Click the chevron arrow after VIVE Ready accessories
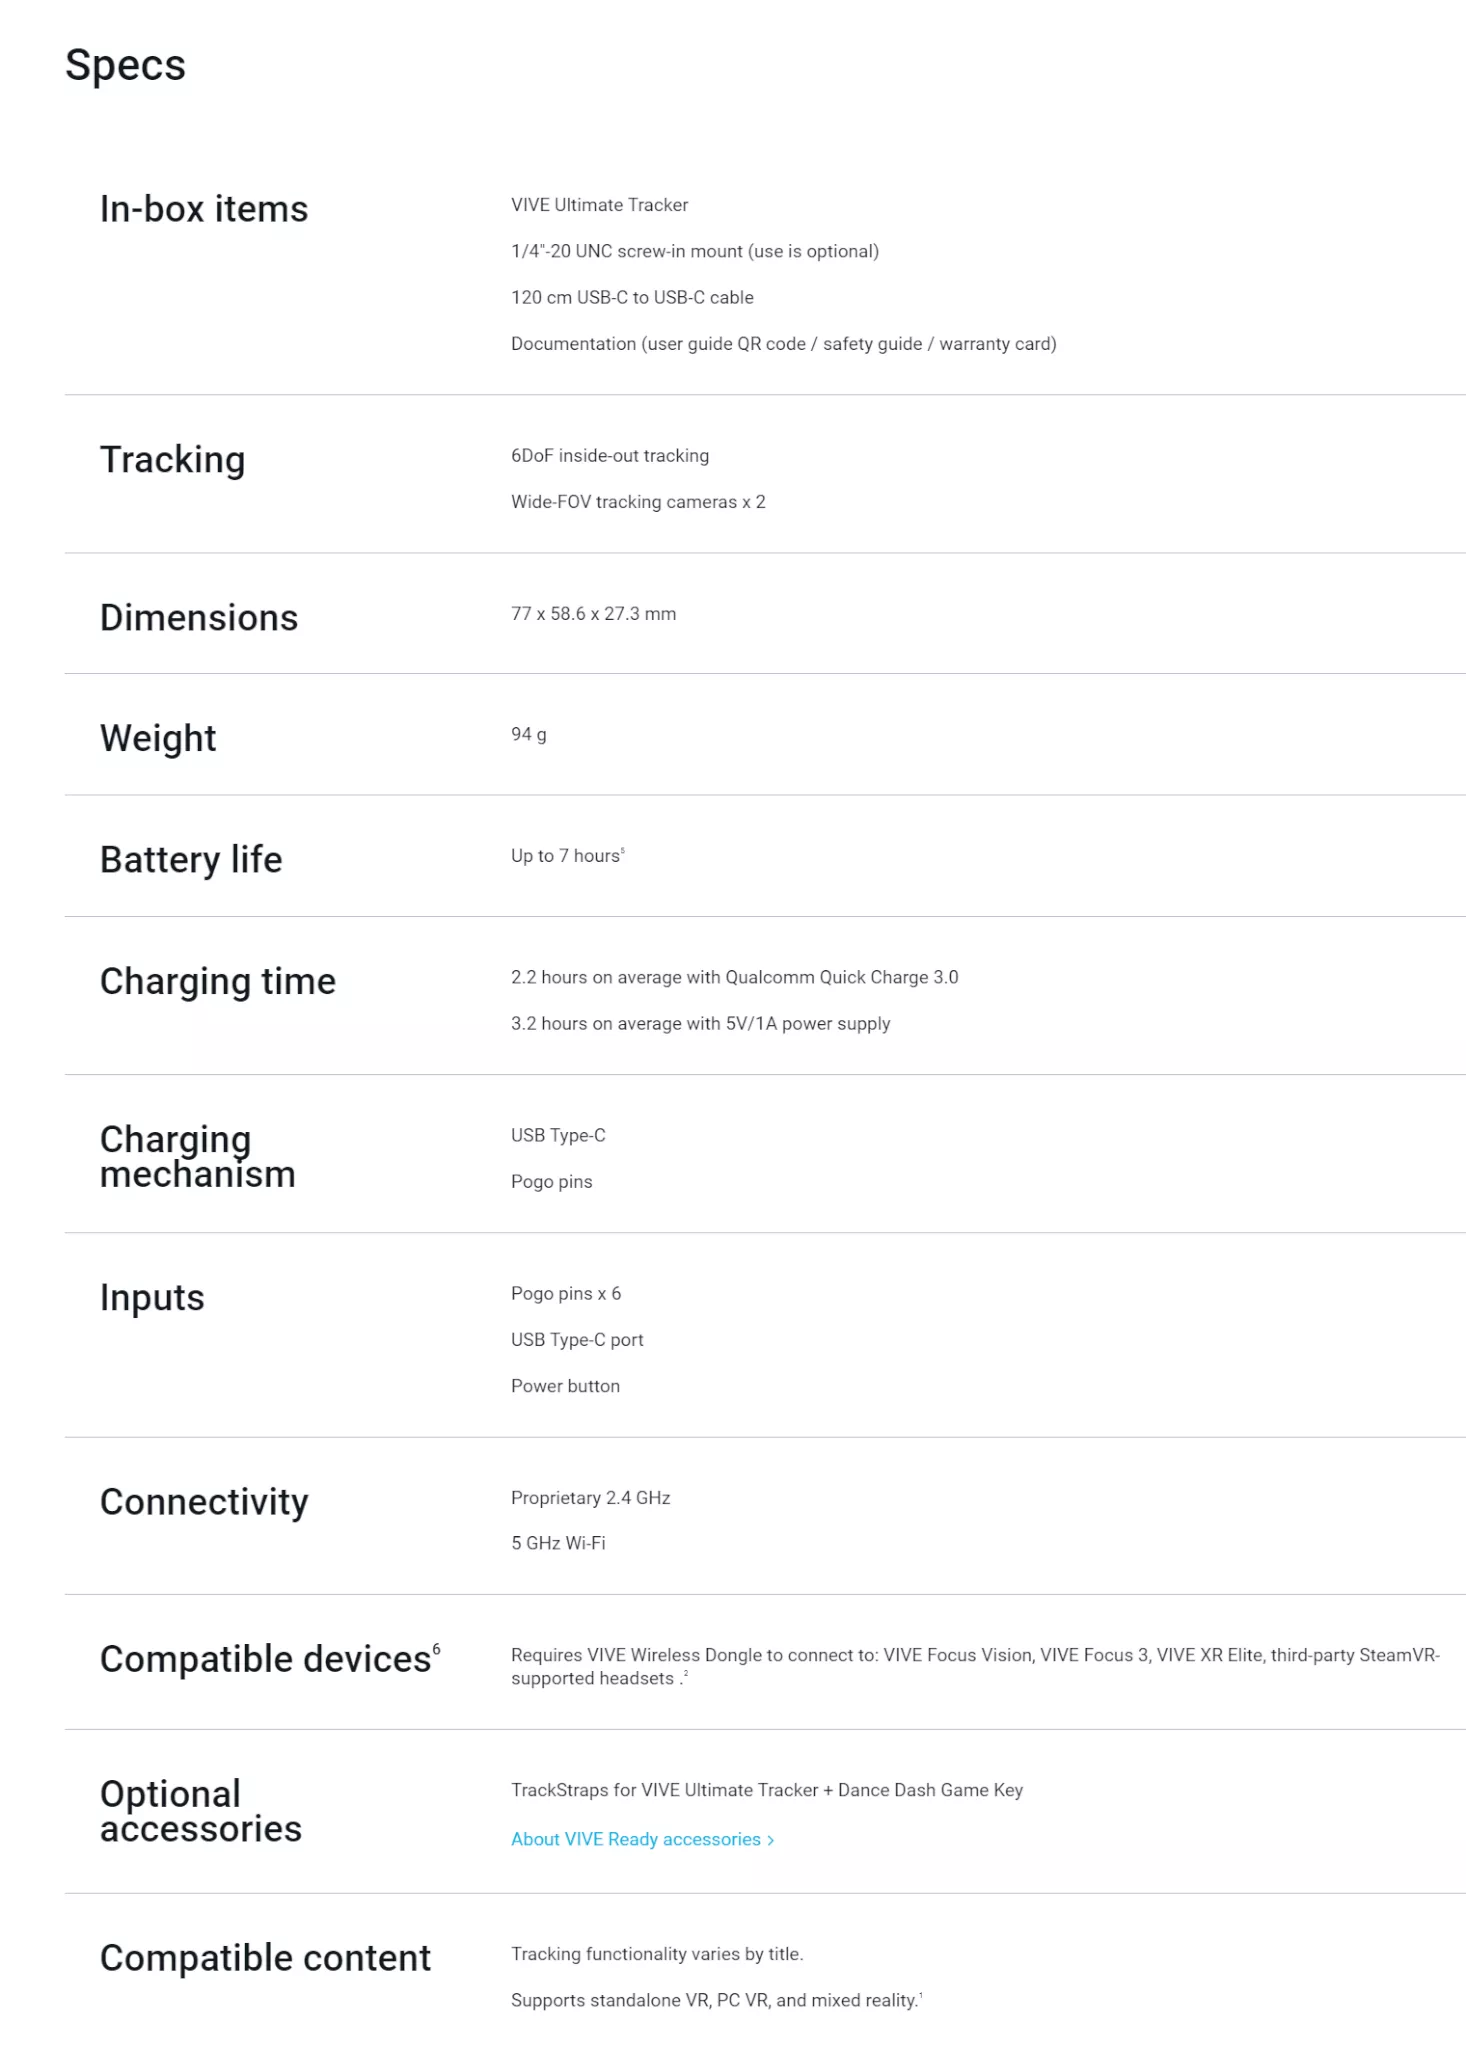 tap(770, 1840)
